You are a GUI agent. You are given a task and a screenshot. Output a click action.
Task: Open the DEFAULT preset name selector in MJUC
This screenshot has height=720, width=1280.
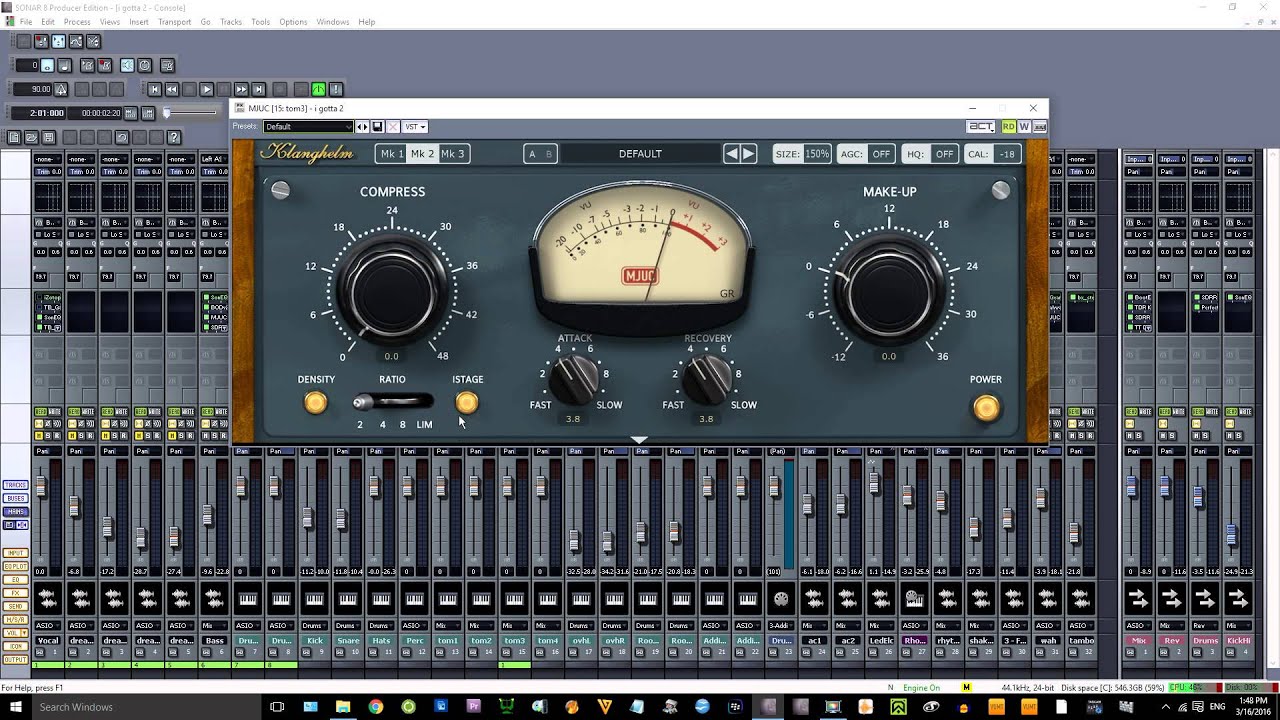point(640,154)
